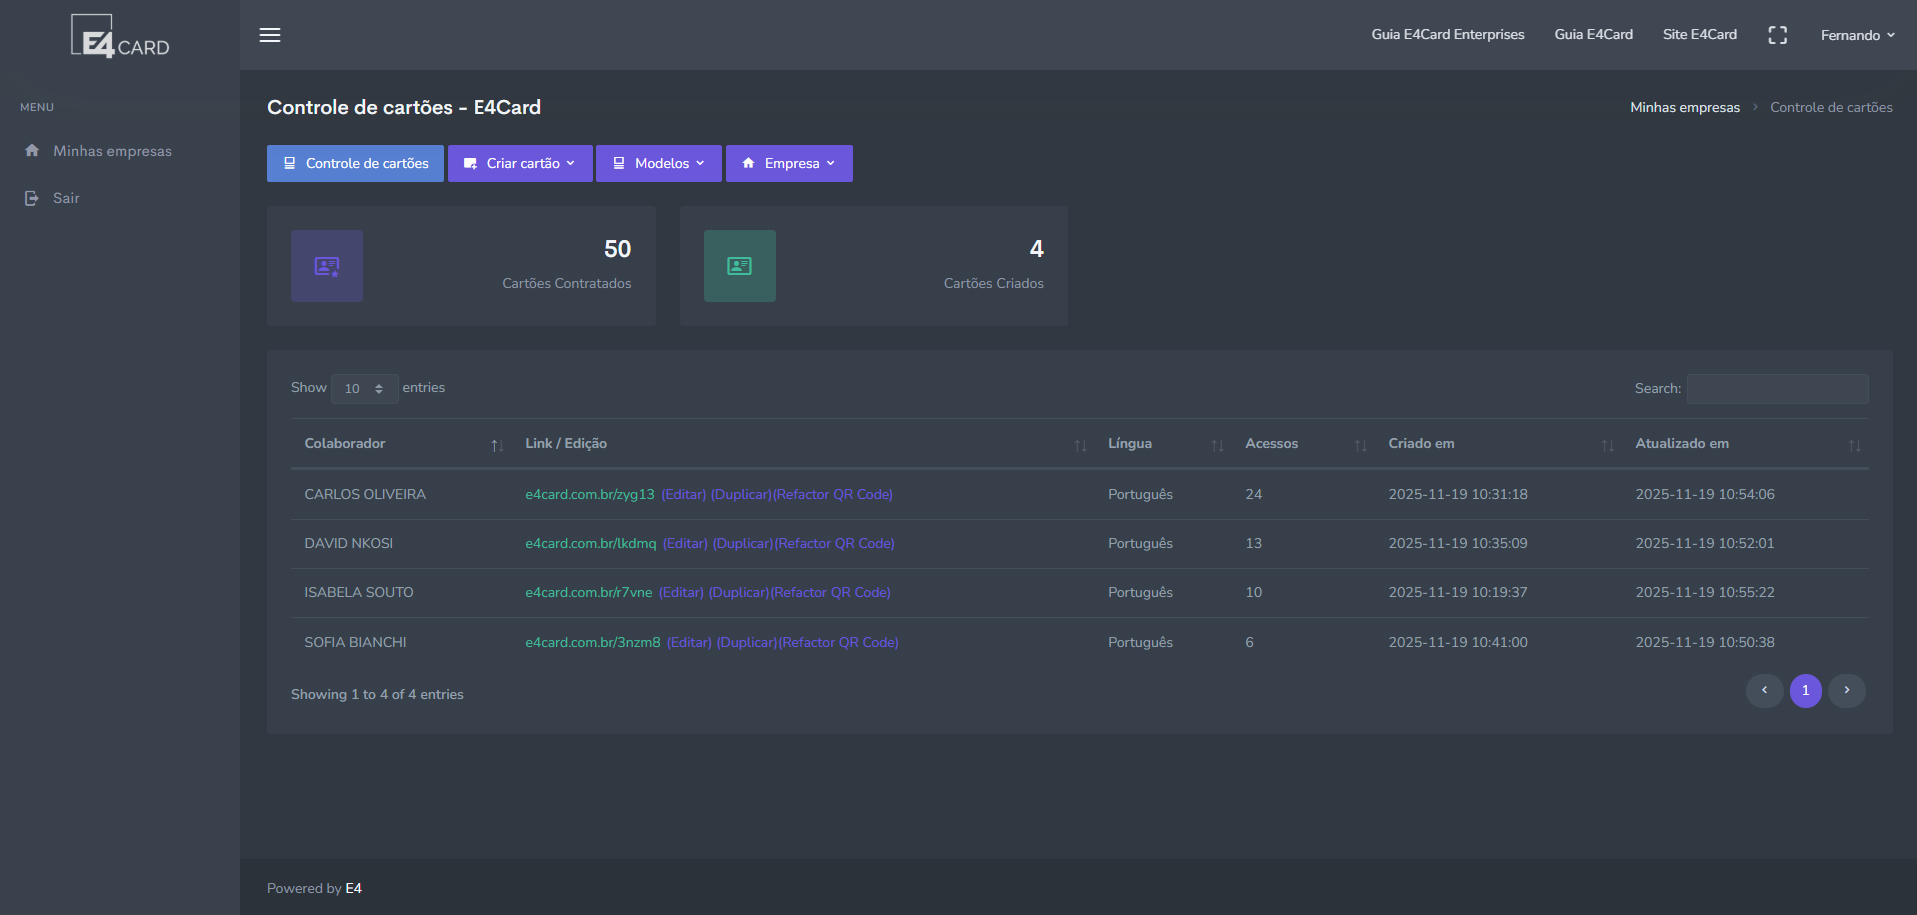Open the Empresa dropdown menu
Viewport: 1917px width, 915px height.
coord(789,164)
